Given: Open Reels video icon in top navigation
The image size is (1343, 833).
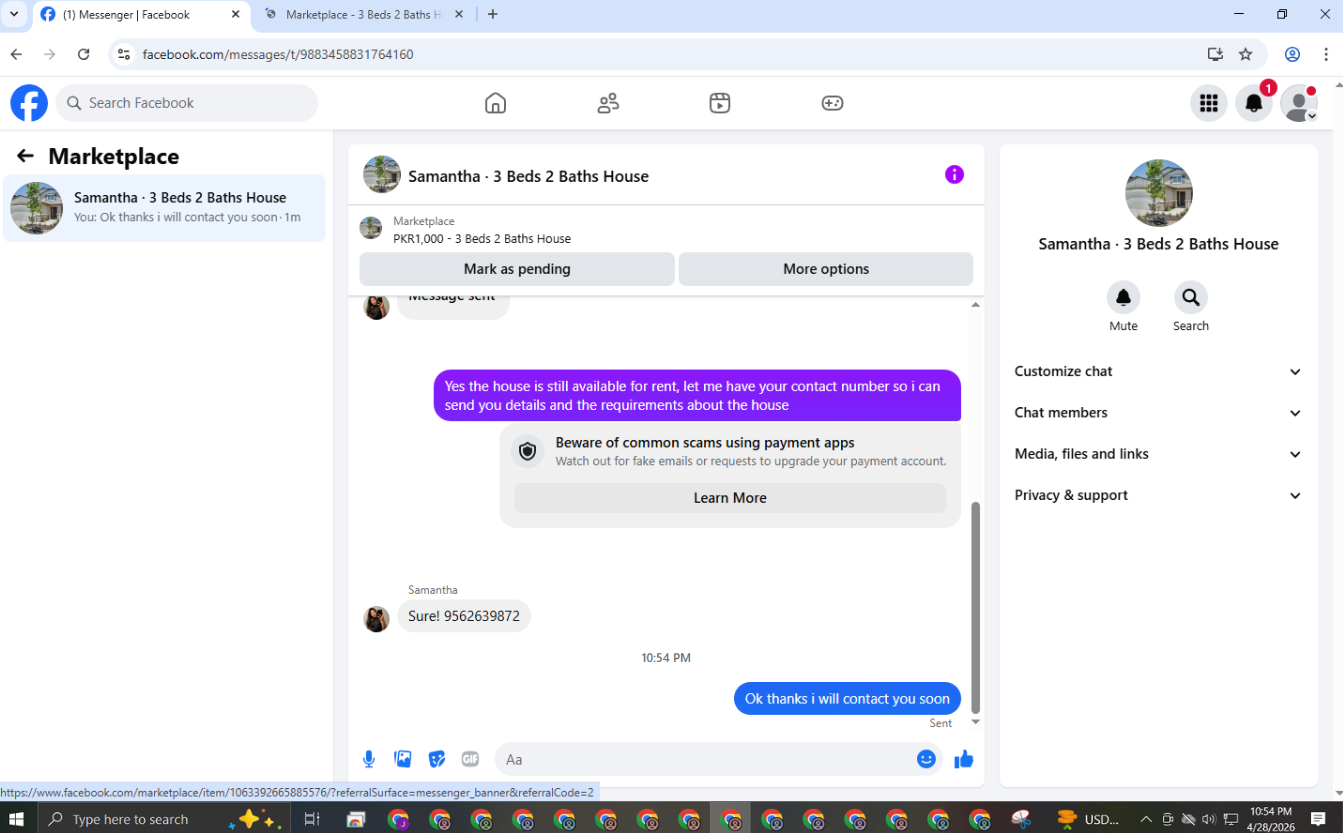Looking at the screenshot, I should coord(720,103).
